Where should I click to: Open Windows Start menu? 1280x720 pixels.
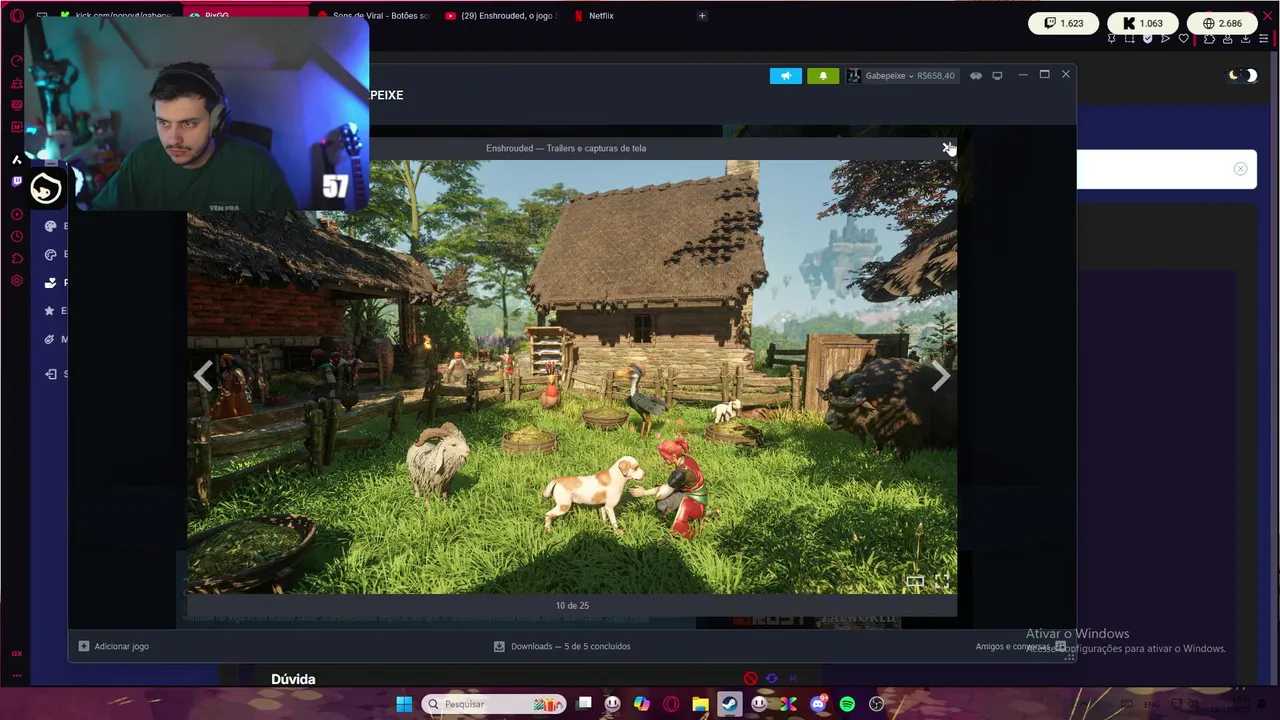pyautogui.click(x=404, y=704)
